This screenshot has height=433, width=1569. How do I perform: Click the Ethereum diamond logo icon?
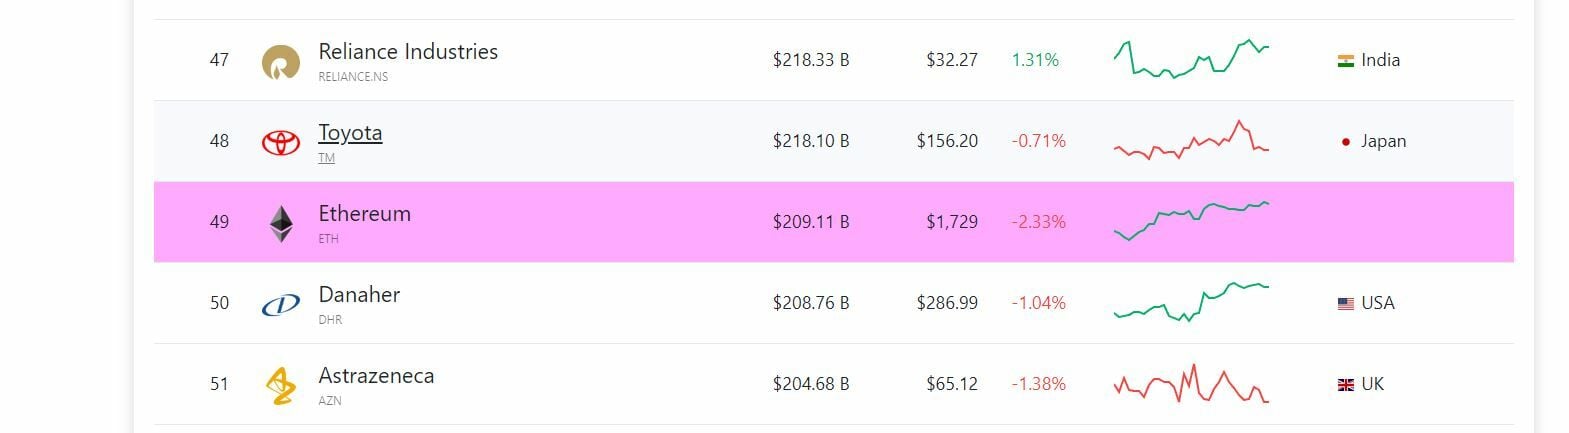[x=281, y=223]
